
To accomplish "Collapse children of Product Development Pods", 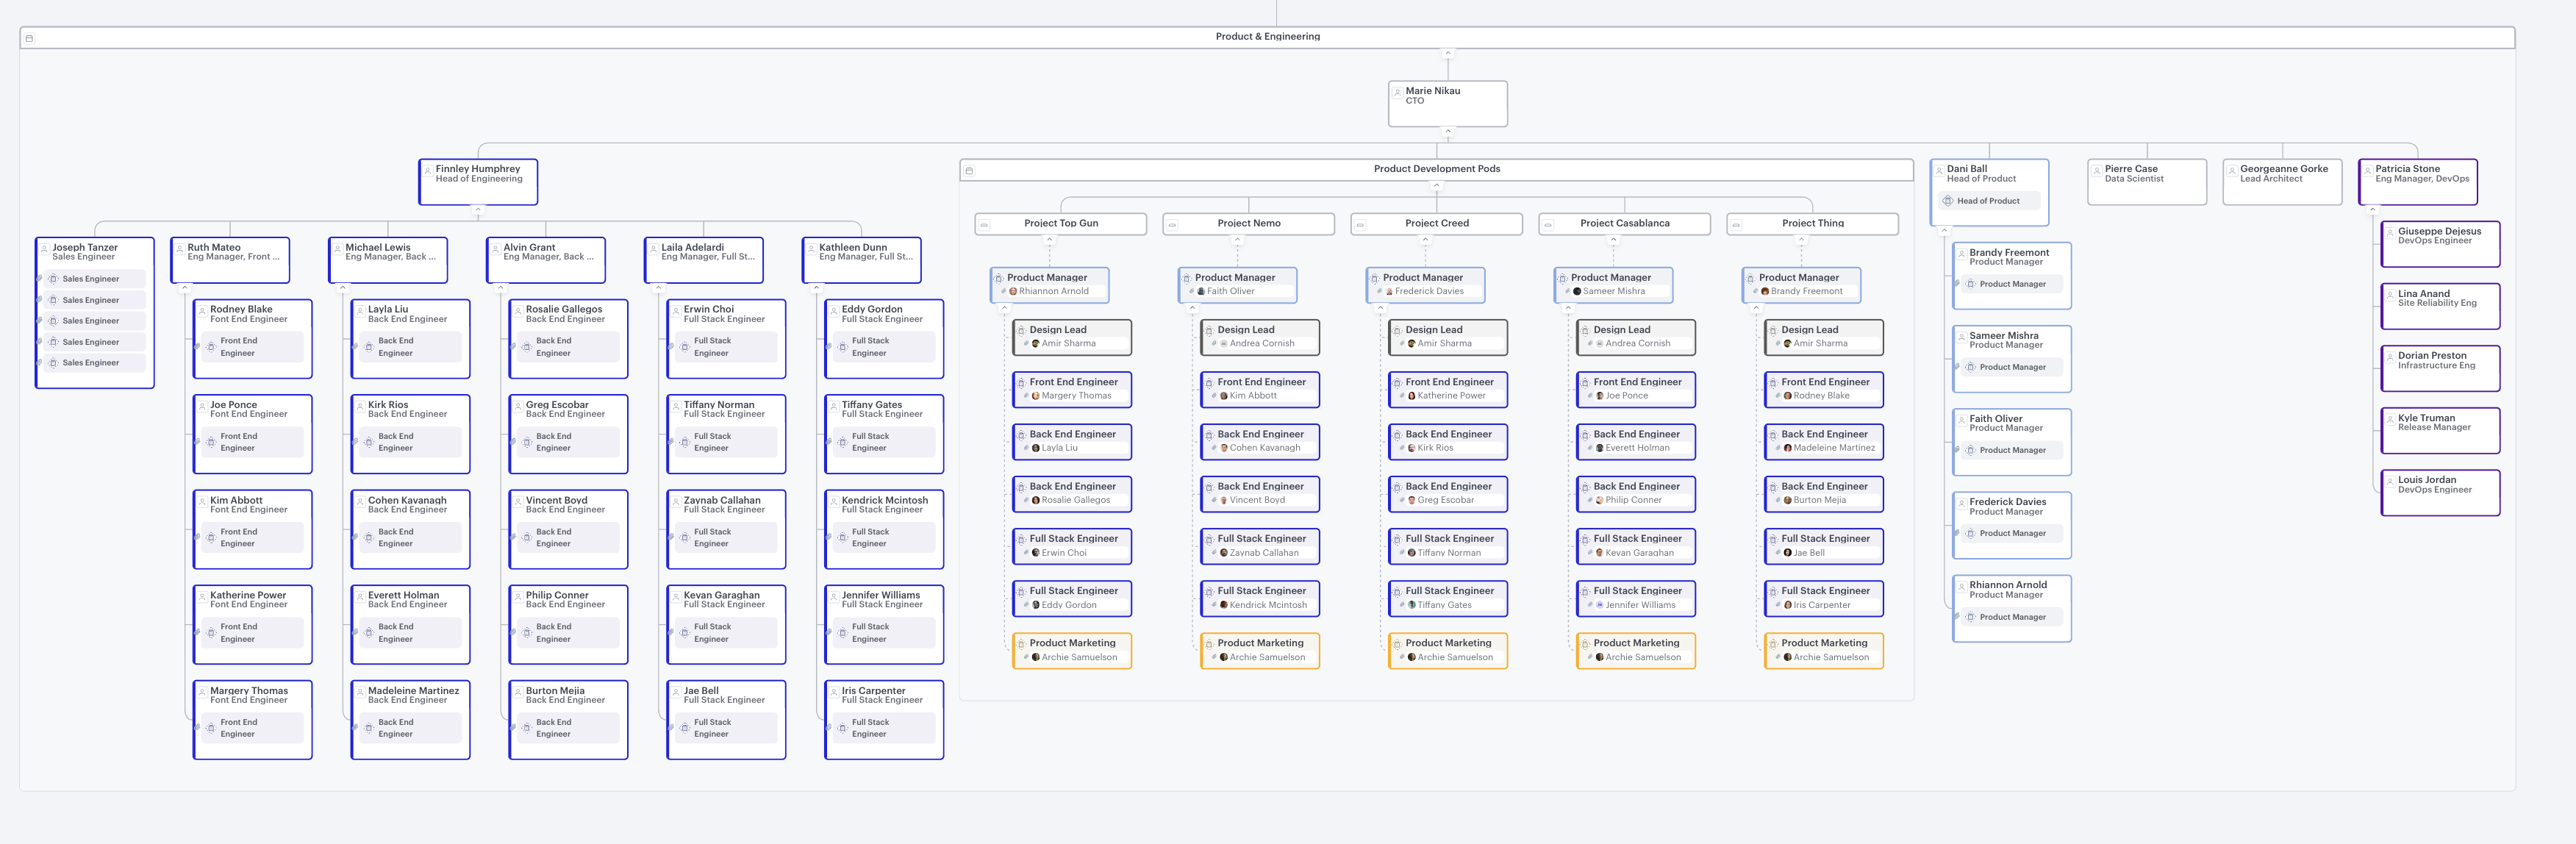I will coord(1437,186).
